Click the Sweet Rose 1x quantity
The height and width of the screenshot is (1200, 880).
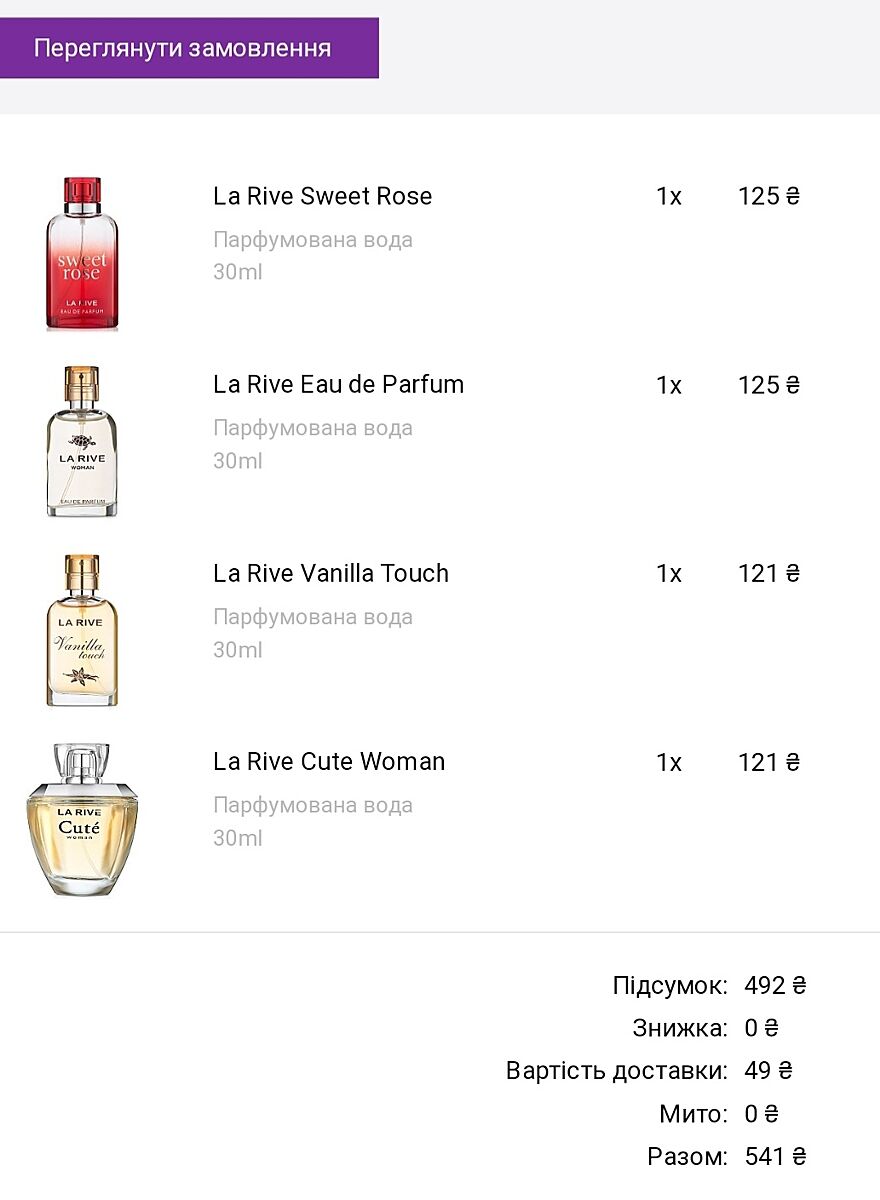pyautogui.click(x=669, y=197)
